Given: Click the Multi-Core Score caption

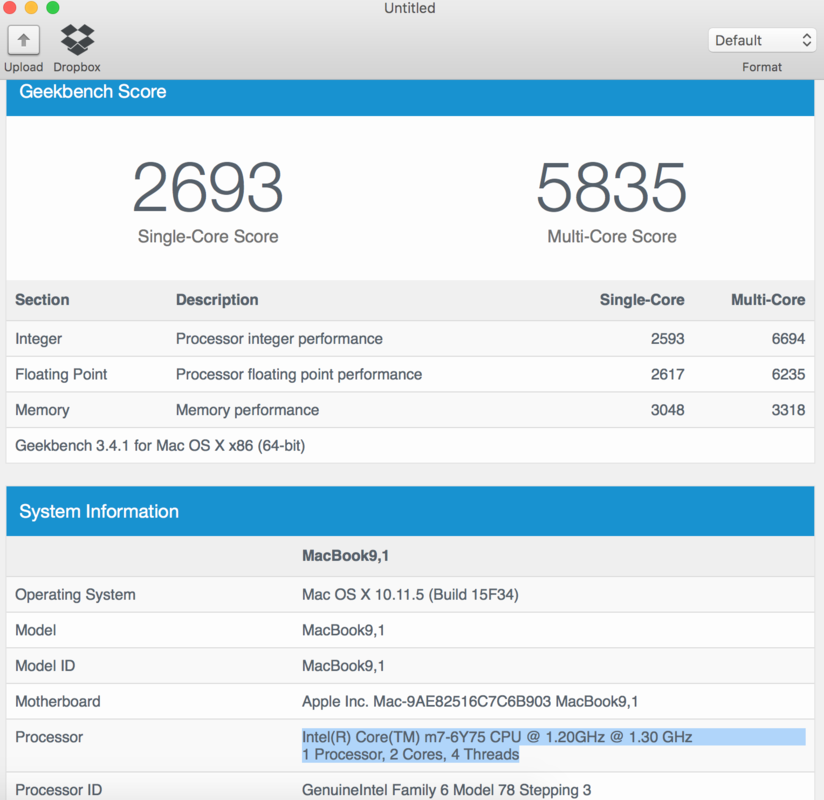Looking at the screenshot, I should (612, 237).
